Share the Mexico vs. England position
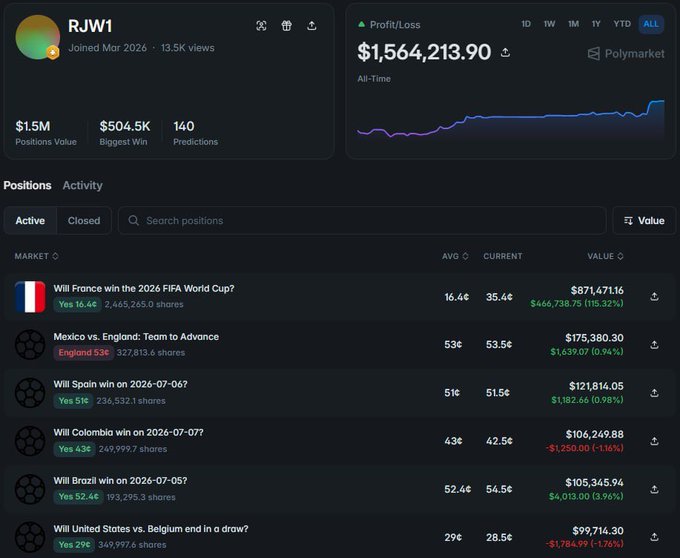 point(654,345)
